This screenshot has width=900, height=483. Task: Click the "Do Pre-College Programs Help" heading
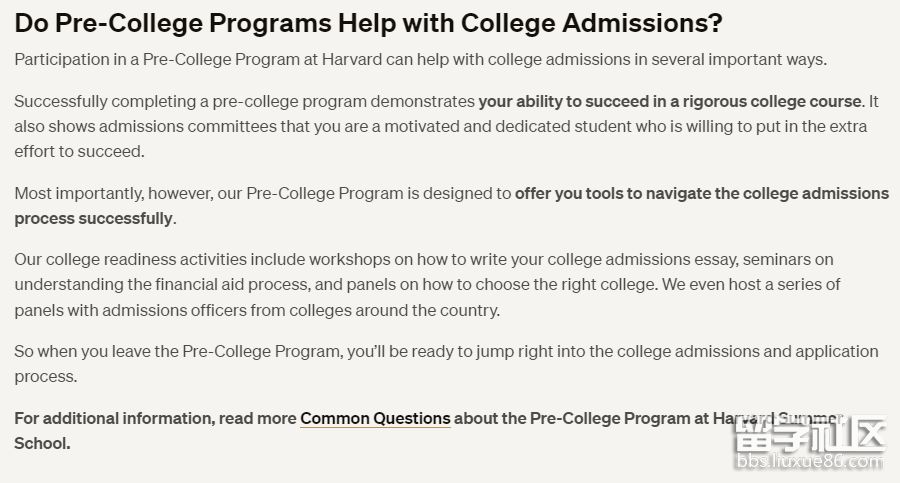pos(368,23)
